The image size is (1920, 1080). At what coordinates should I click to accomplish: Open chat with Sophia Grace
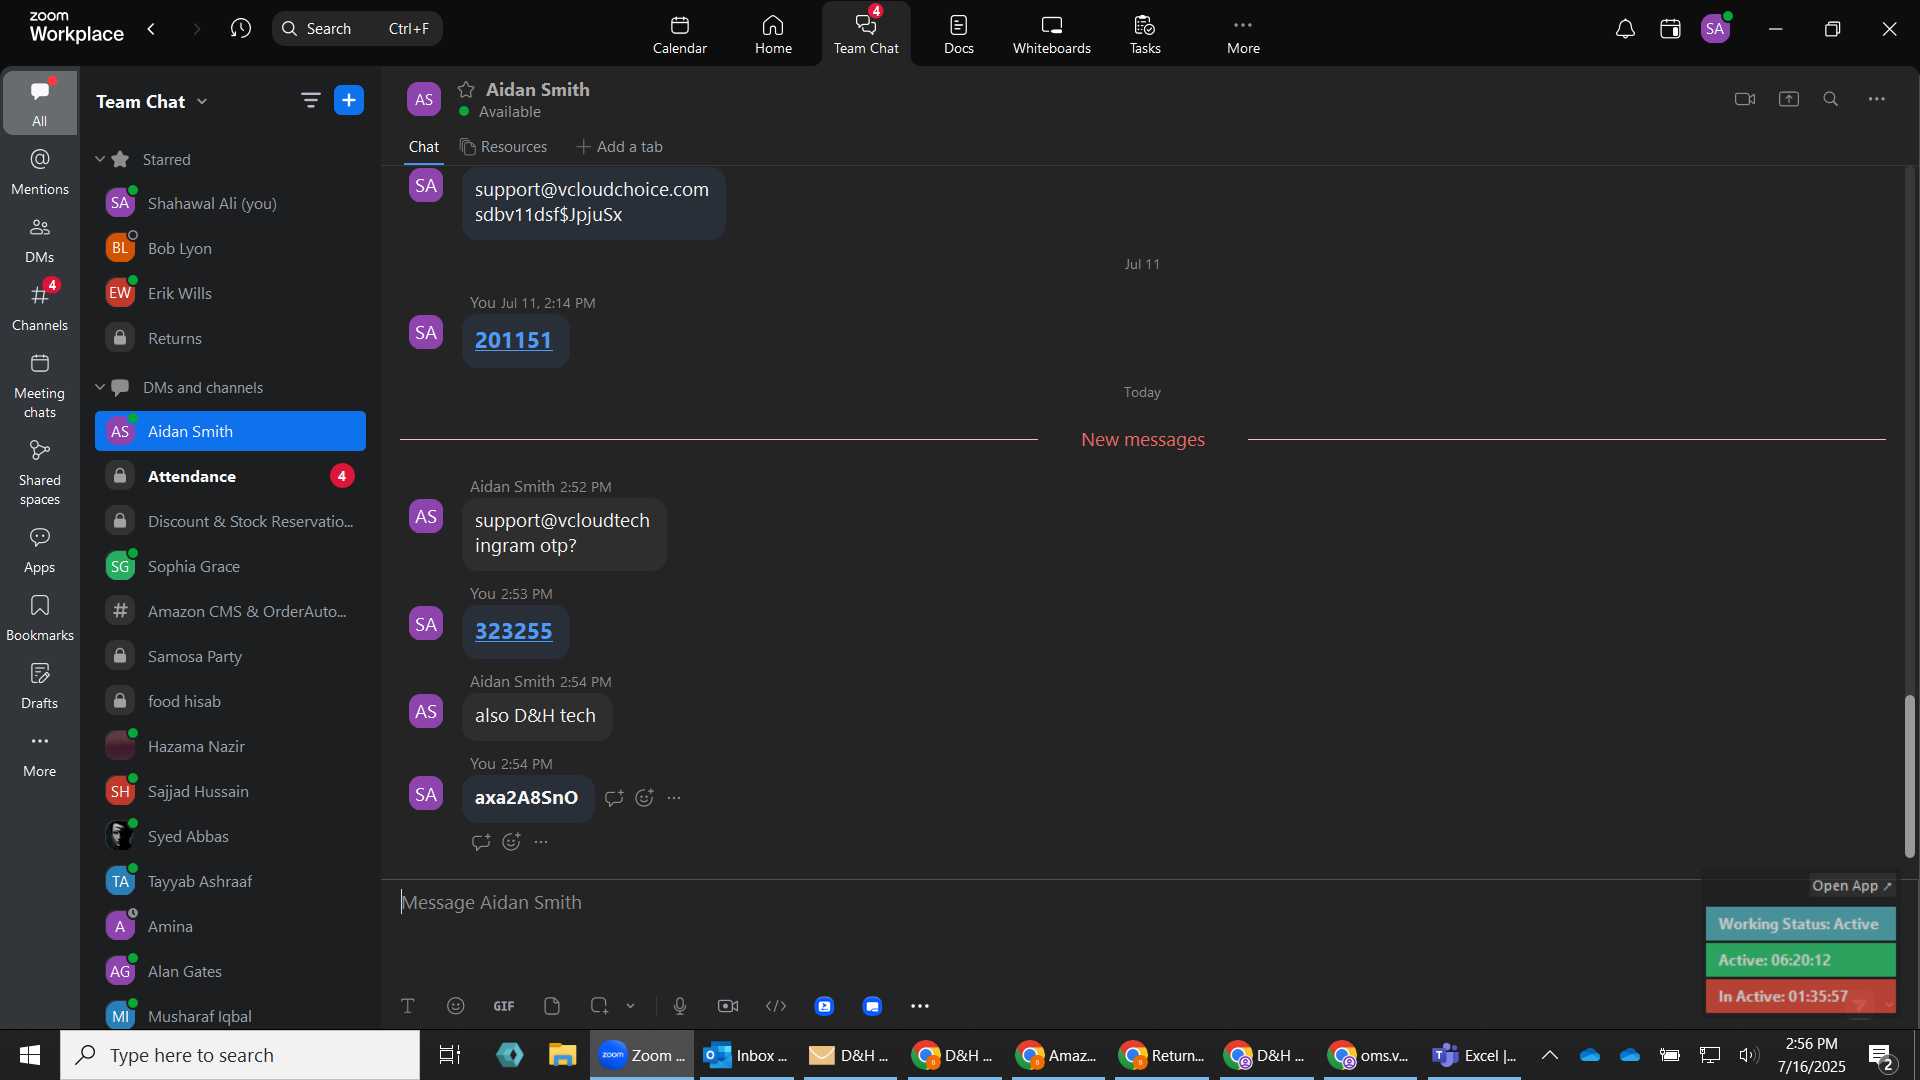click(230, 566)
